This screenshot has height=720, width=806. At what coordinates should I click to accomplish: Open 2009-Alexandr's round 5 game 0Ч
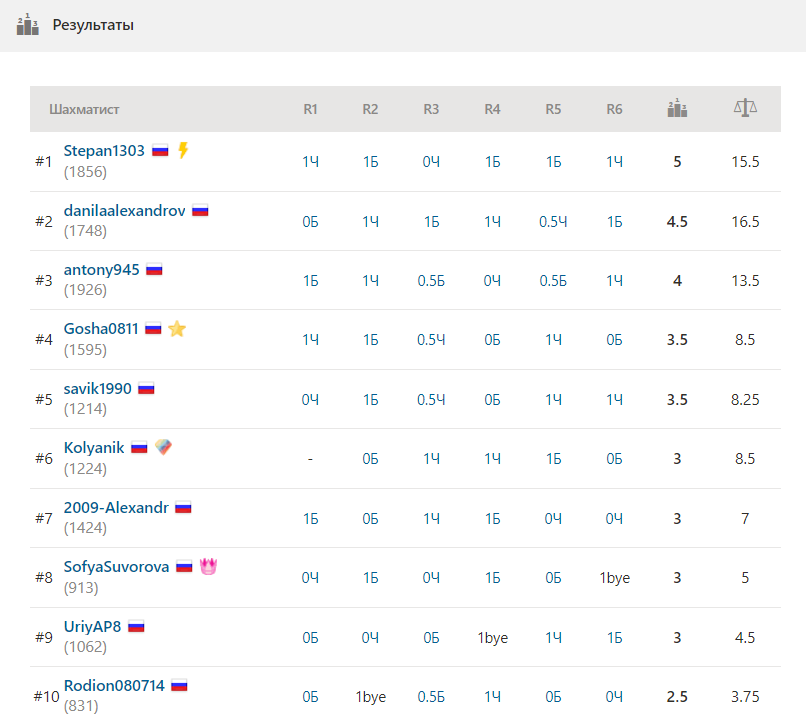(553, 519)
